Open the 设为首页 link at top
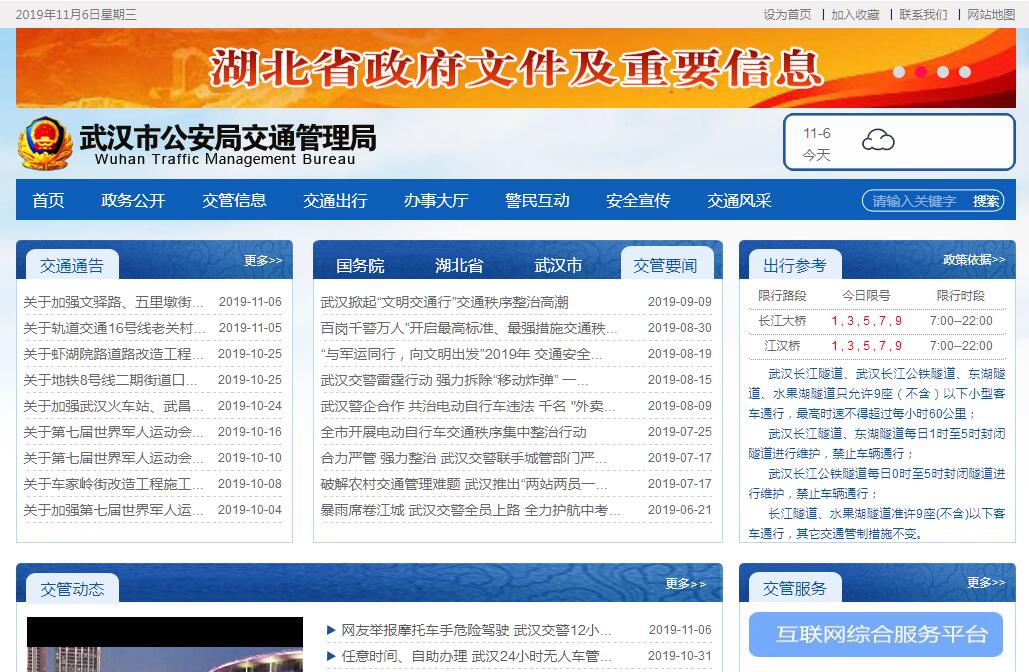This screenshot has height=672, width=1029. [x=787, y=14]
